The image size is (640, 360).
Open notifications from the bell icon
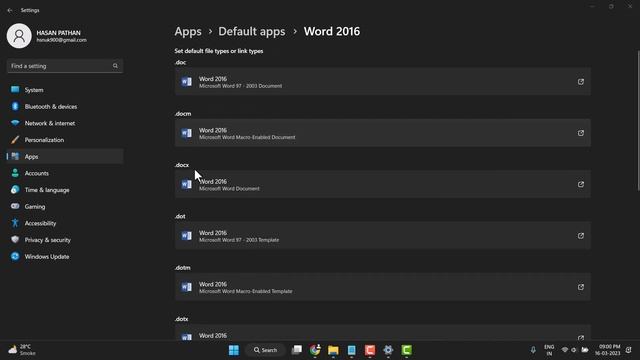click(x=629, y=350)
